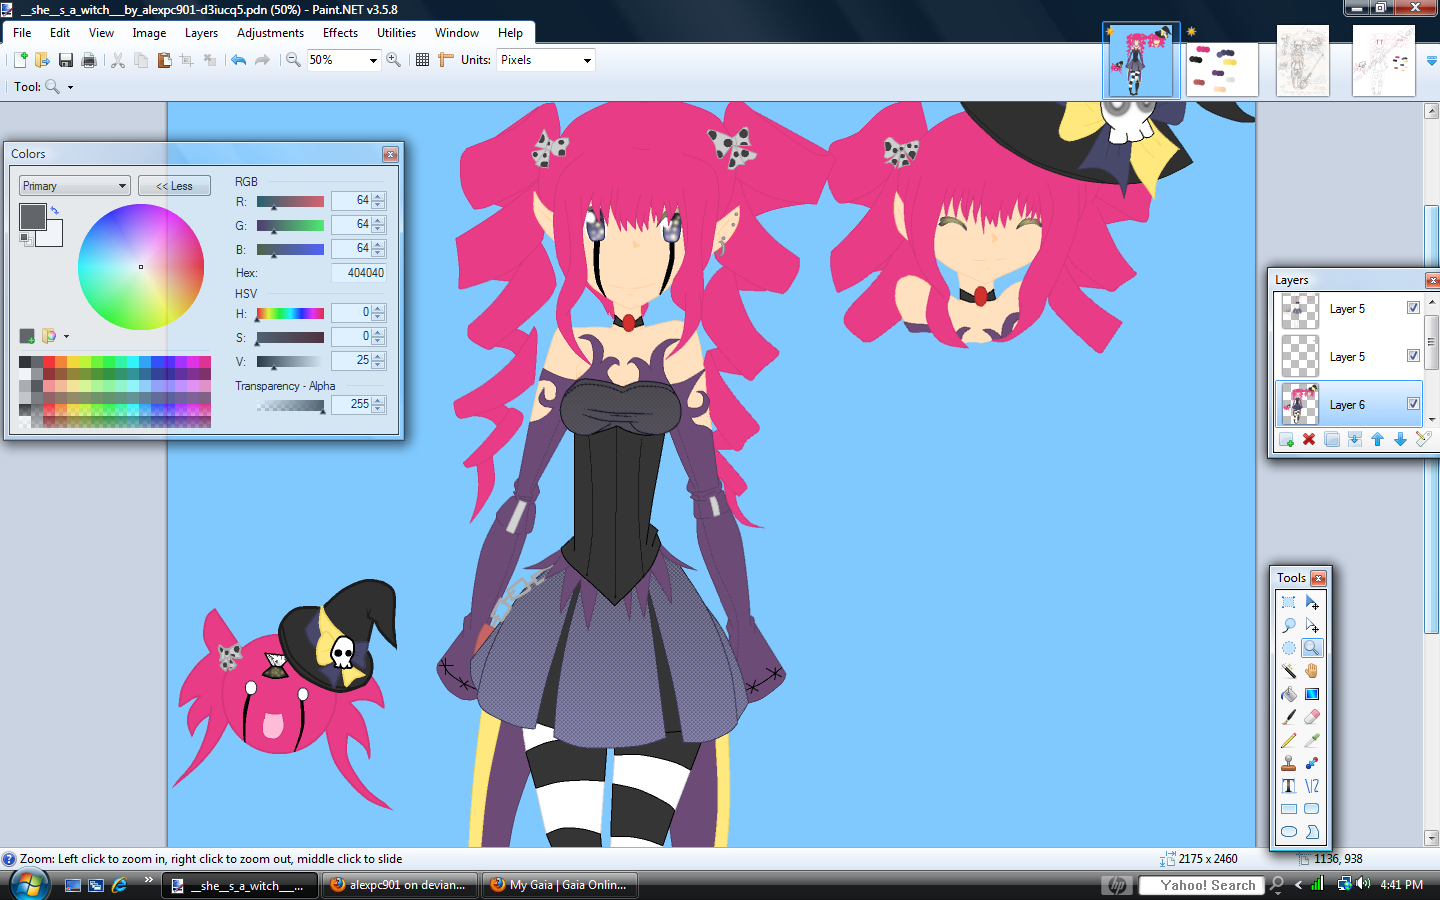Increase Transparency Alpha value stepper

coord(378,400)
